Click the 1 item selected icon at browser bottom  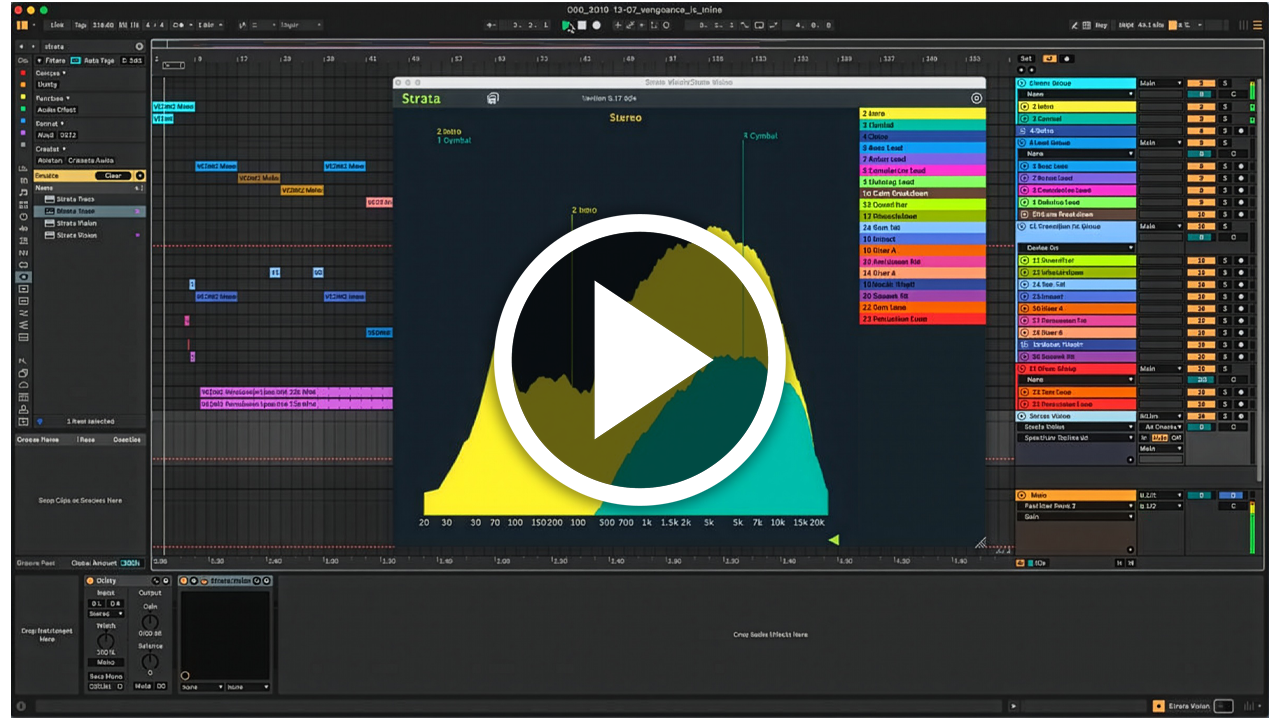40,421
